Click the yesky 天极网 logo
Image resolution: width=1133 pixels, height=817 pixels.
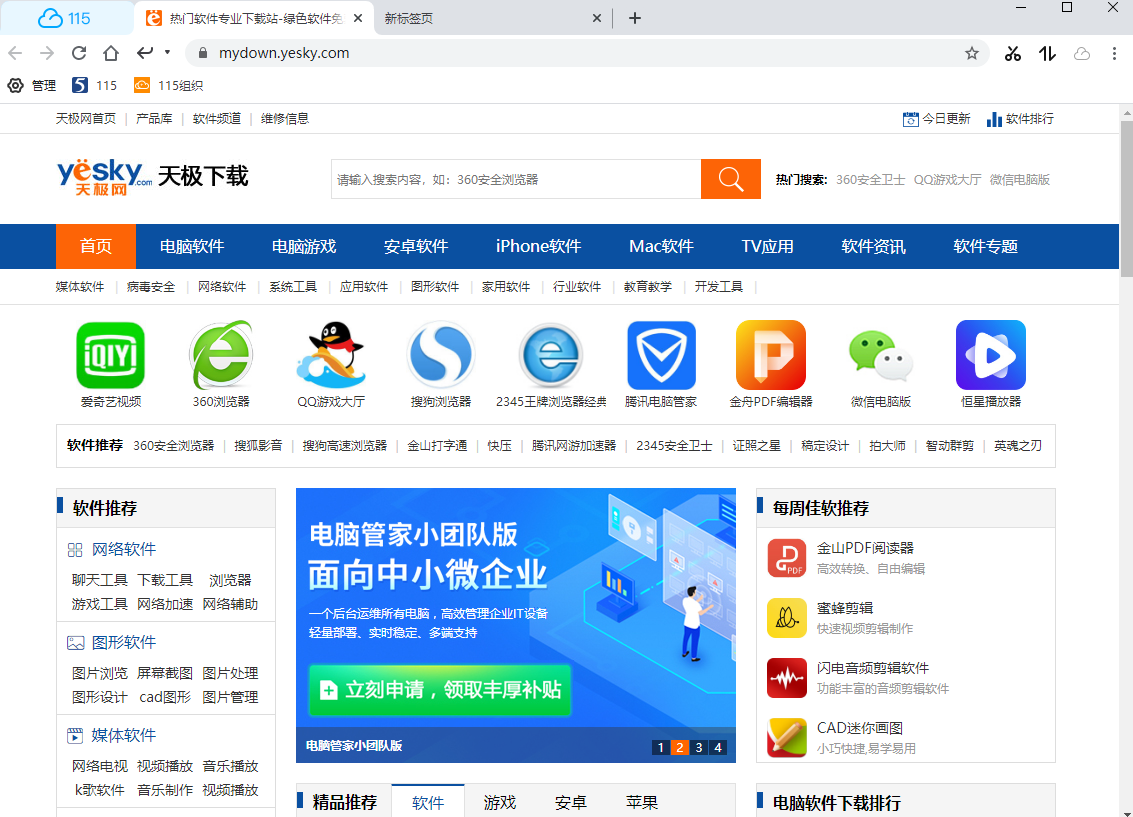(x=153, y=177)
